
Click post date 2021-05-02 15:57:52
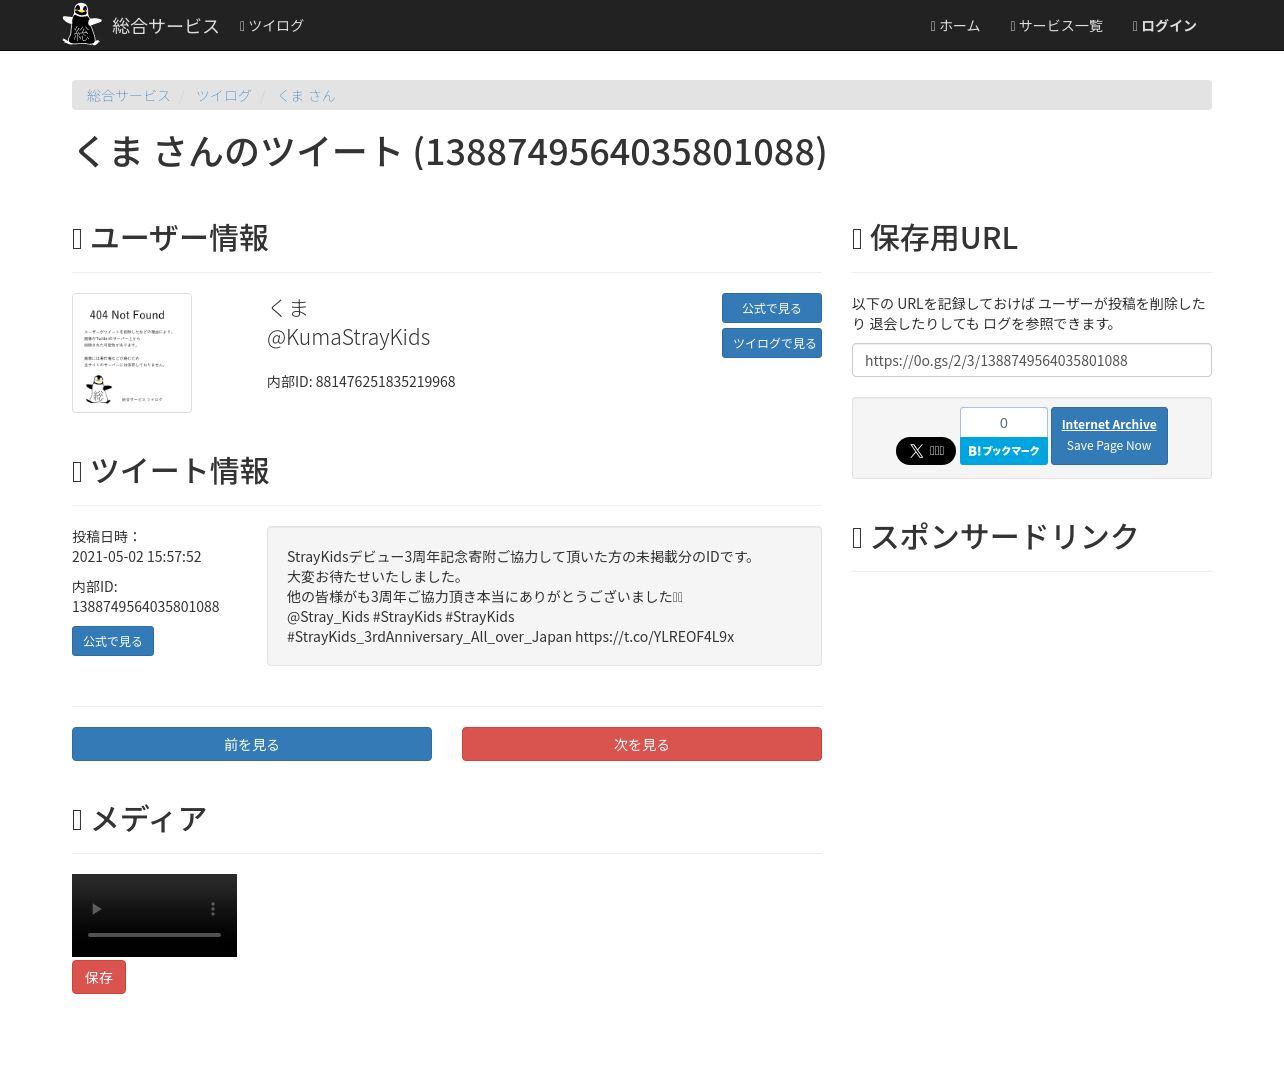137,557
